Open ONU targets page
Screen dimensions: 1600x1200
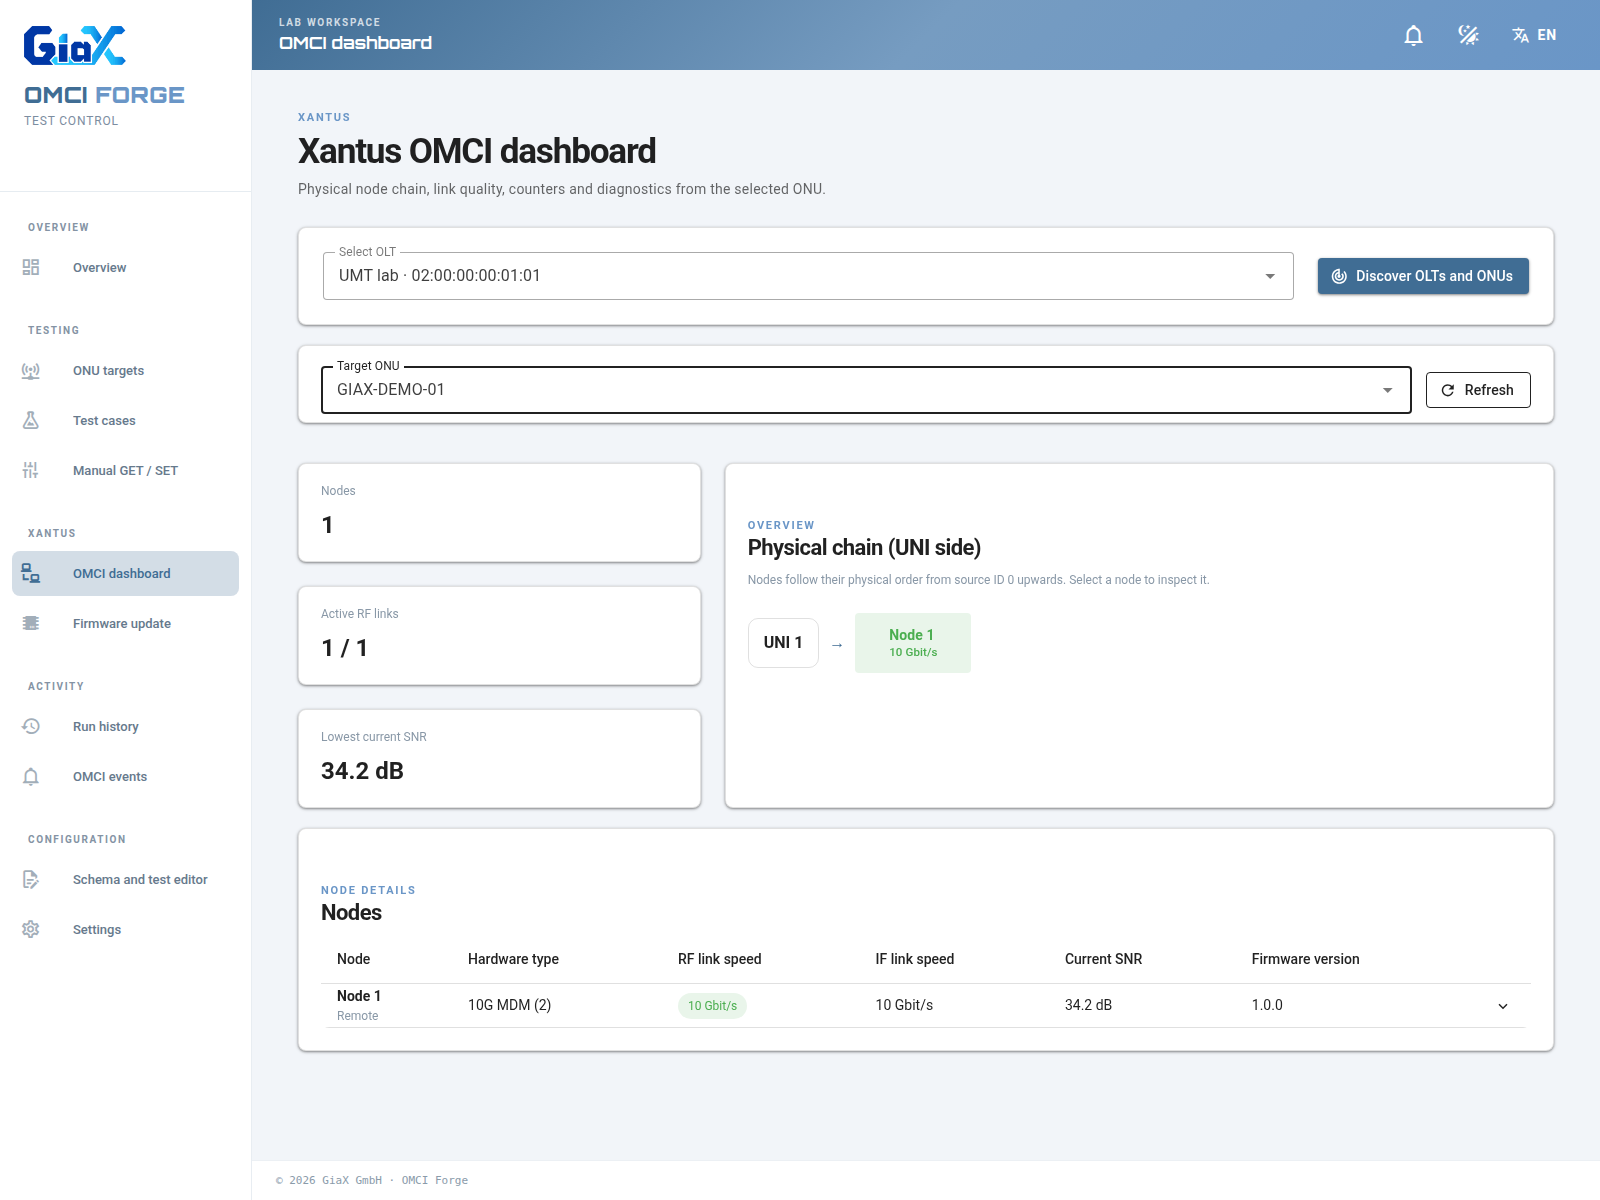pyautogui.click(x=125, y=371)
